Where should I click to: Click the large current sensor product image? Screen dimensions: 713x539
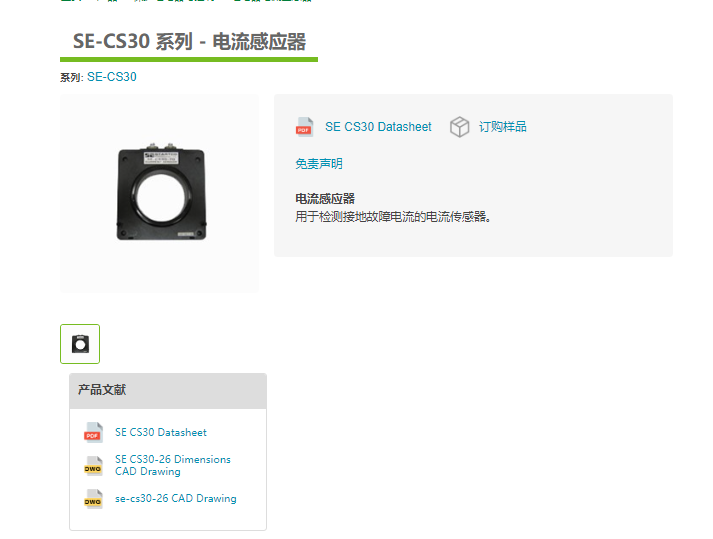161,192
